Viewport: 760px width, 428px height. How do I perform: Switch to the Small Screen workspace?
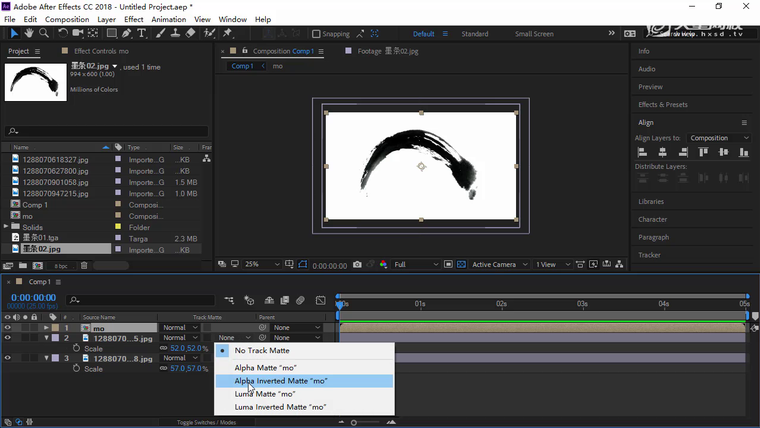pyautogui.click(x=534, y=34)
